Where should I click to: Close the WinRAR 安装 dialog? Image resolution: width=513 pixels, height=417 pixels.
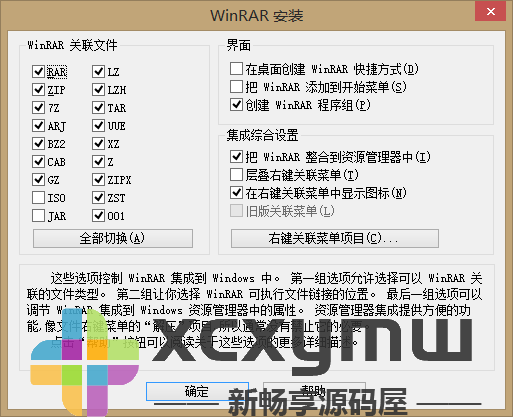pyautogui.click(x=491, y=12)
